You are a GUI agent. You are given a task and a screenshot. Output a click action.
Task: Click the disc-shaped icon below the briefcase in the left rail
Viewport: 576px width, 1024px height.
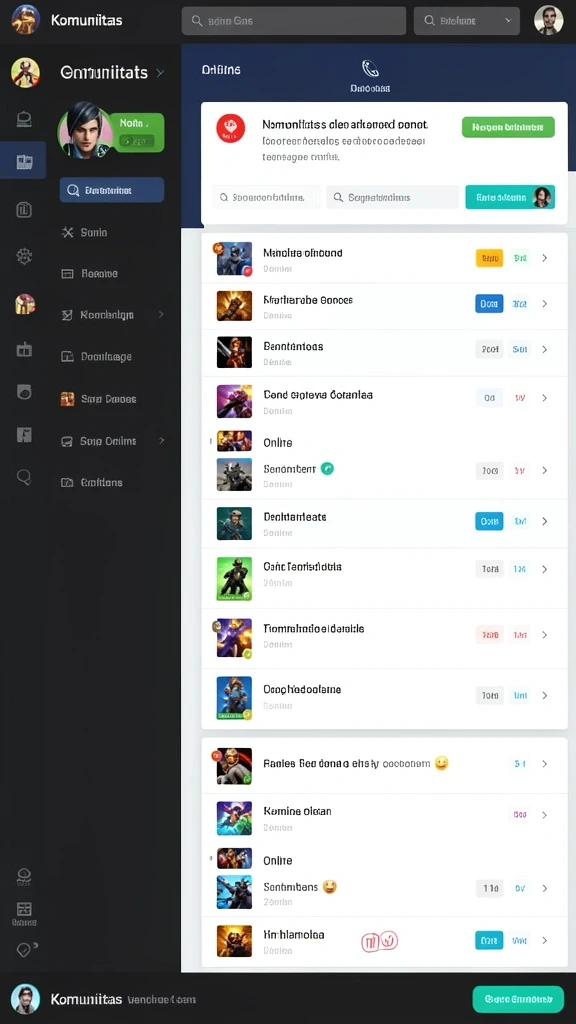24,391
